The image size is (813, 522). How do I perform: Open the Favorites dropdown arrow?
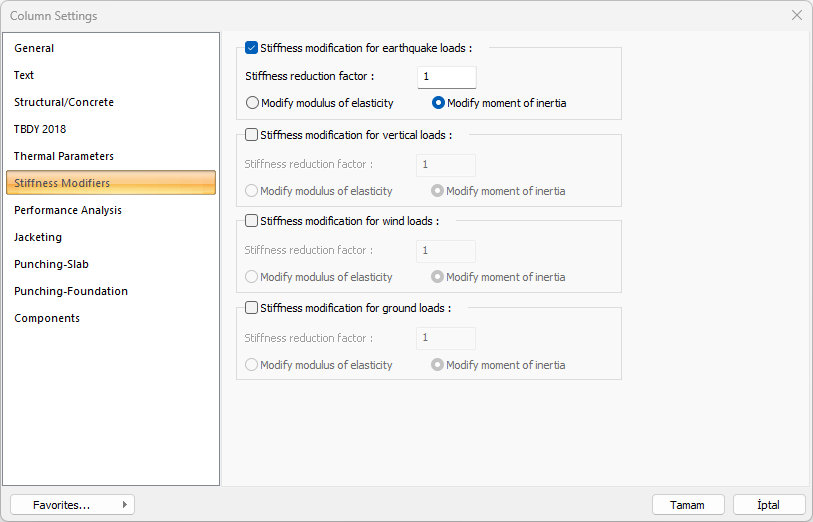[124, 505]
